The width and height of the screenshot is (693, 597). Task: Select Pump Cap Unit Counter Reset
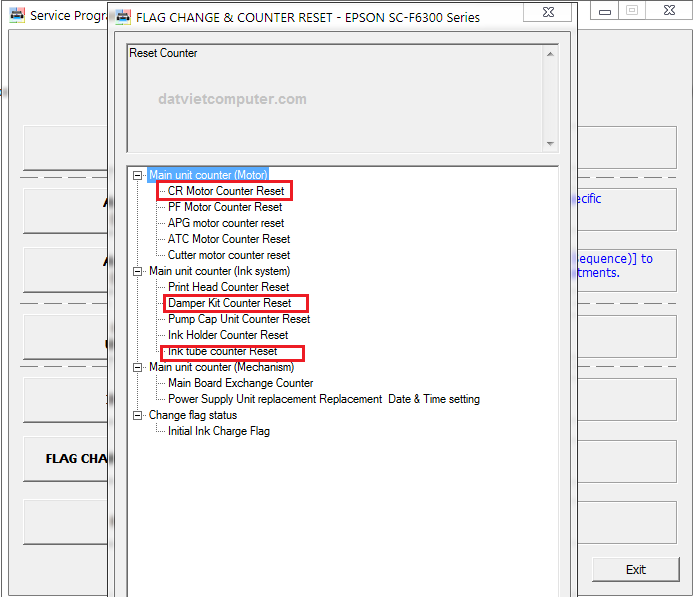tap(239, 319)
